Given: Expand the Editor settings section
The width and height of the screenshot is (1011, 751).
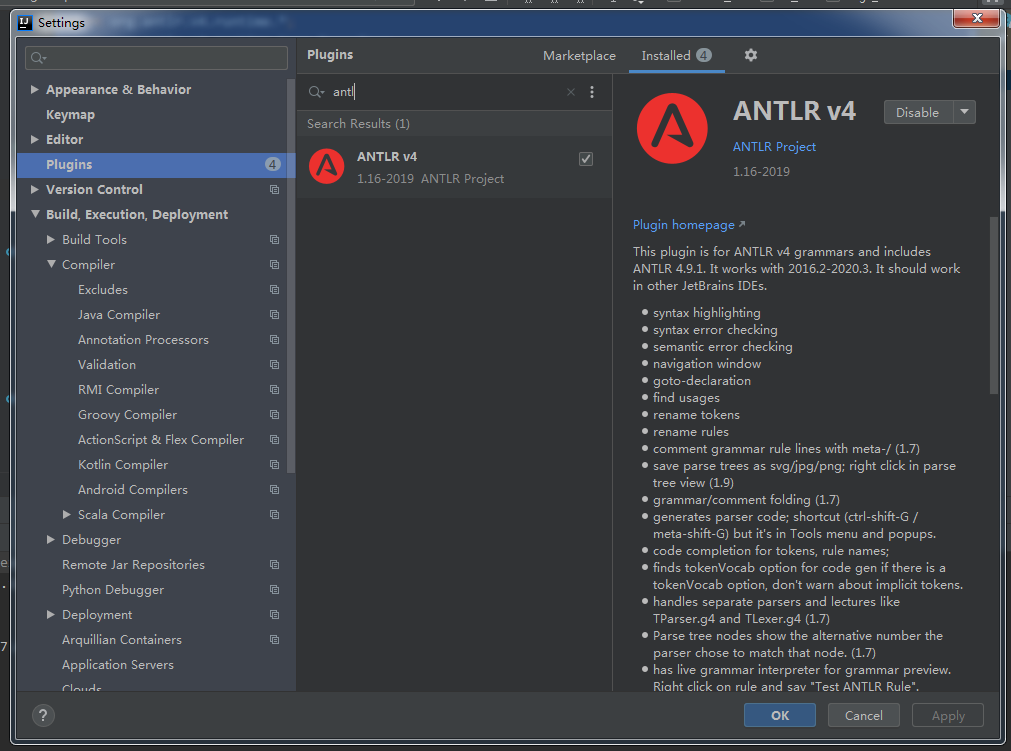Looking at the screenshot, I should click(35, 139).
